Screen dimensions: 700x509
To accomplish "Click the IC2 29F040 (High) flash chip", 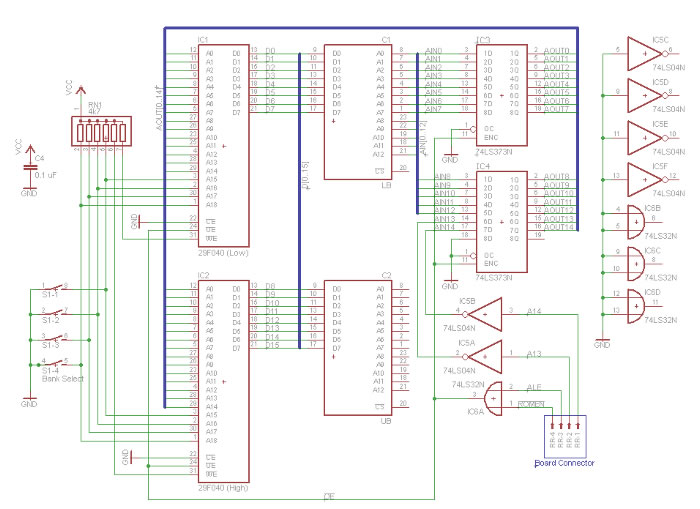I will pyautogui.click(x=223, y=380).
